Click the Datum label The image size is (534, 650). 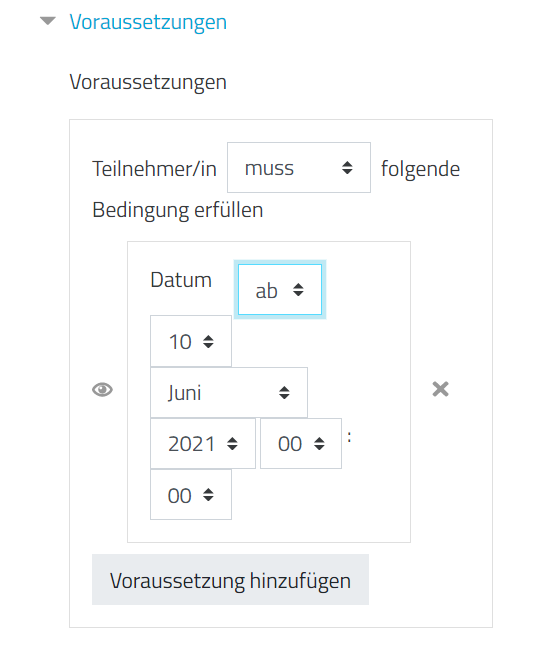pos(181,280)
